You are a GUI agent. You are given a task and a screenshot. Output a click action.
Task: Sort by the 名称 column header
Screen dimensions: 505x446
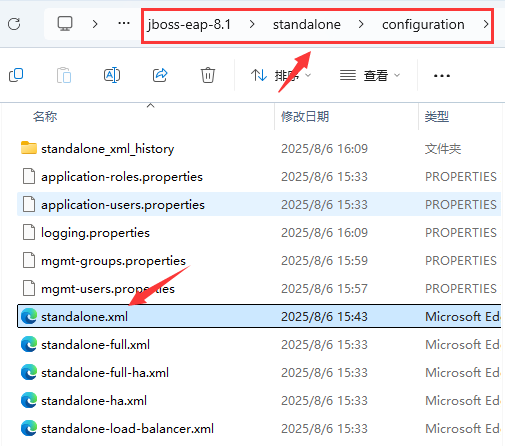coord(45,117)
